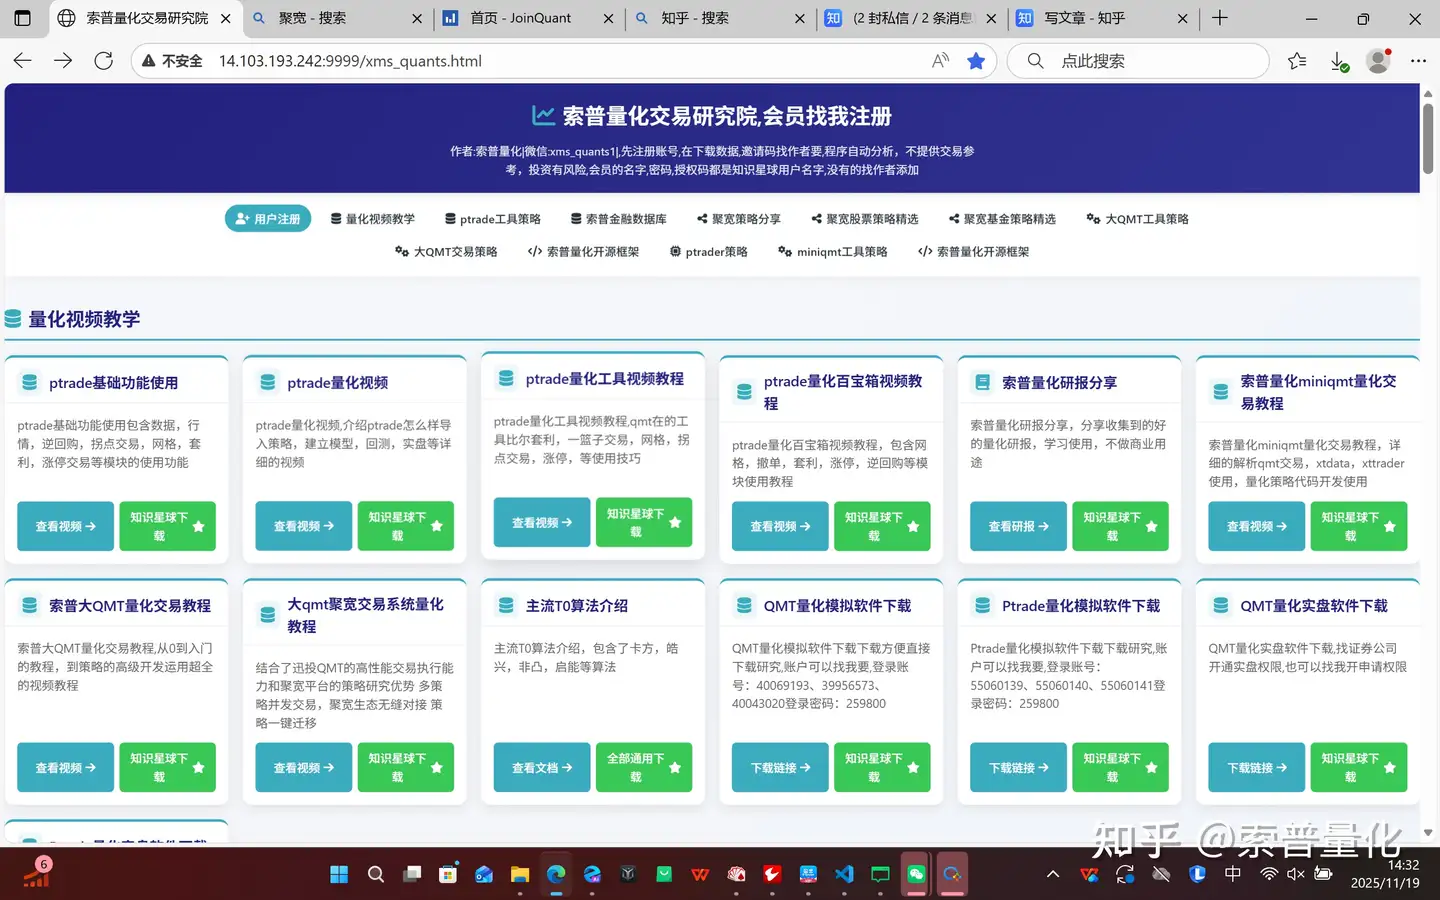Switch to the 首页 - JoinQuant tab
This screenshot has width=1440, height=900.
pos(530,18)
